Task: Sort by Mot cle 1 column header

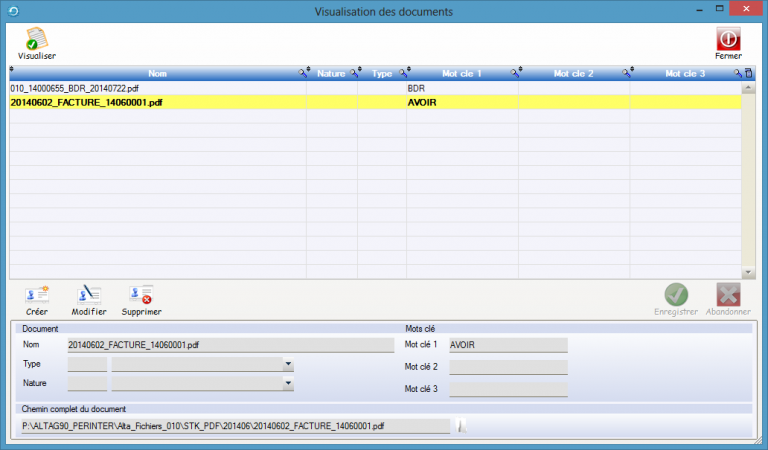Action: click(461, 74)
